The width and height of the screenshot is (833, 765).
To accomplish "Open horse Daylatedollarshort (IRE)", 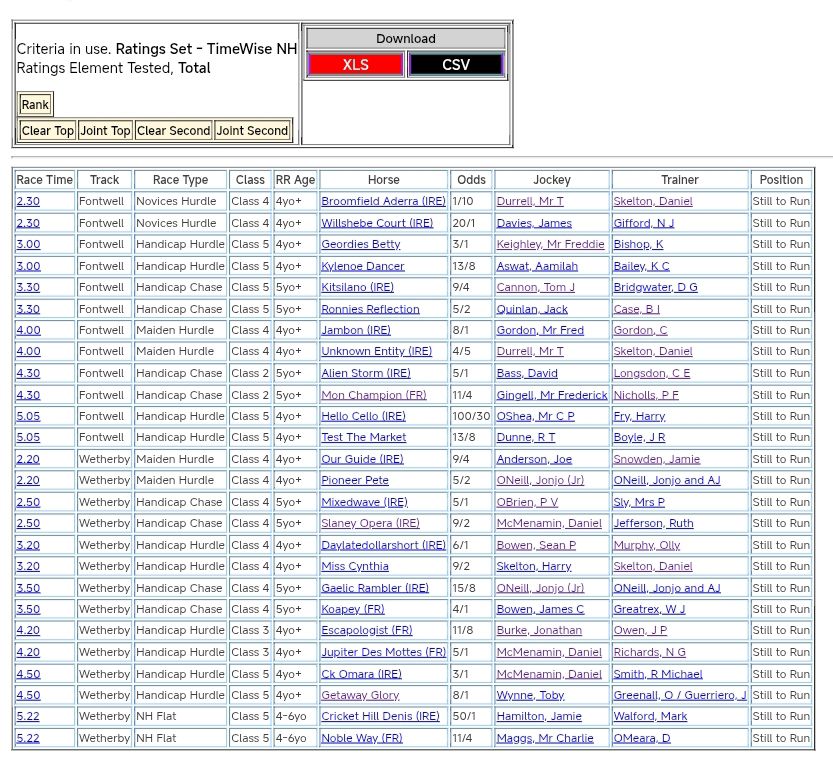I will click(x=383, y=545).
